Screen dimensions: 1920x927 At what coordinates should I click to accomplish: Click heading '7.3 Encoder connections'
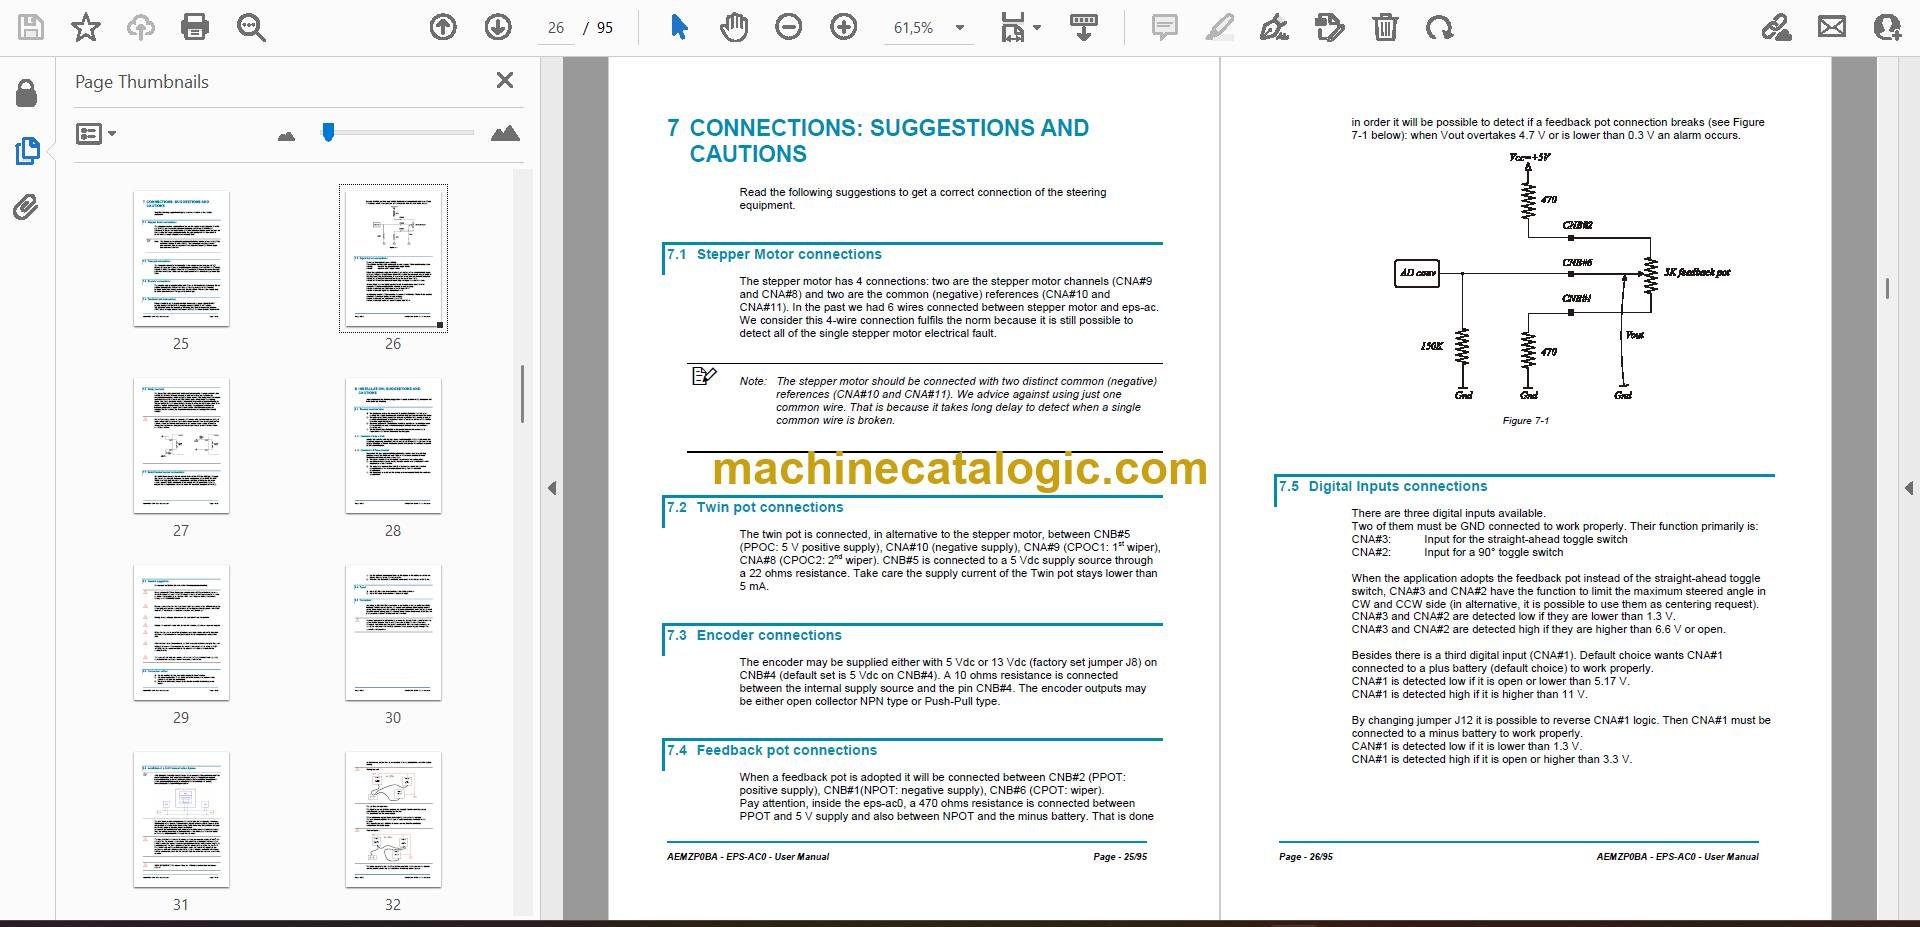754,635
